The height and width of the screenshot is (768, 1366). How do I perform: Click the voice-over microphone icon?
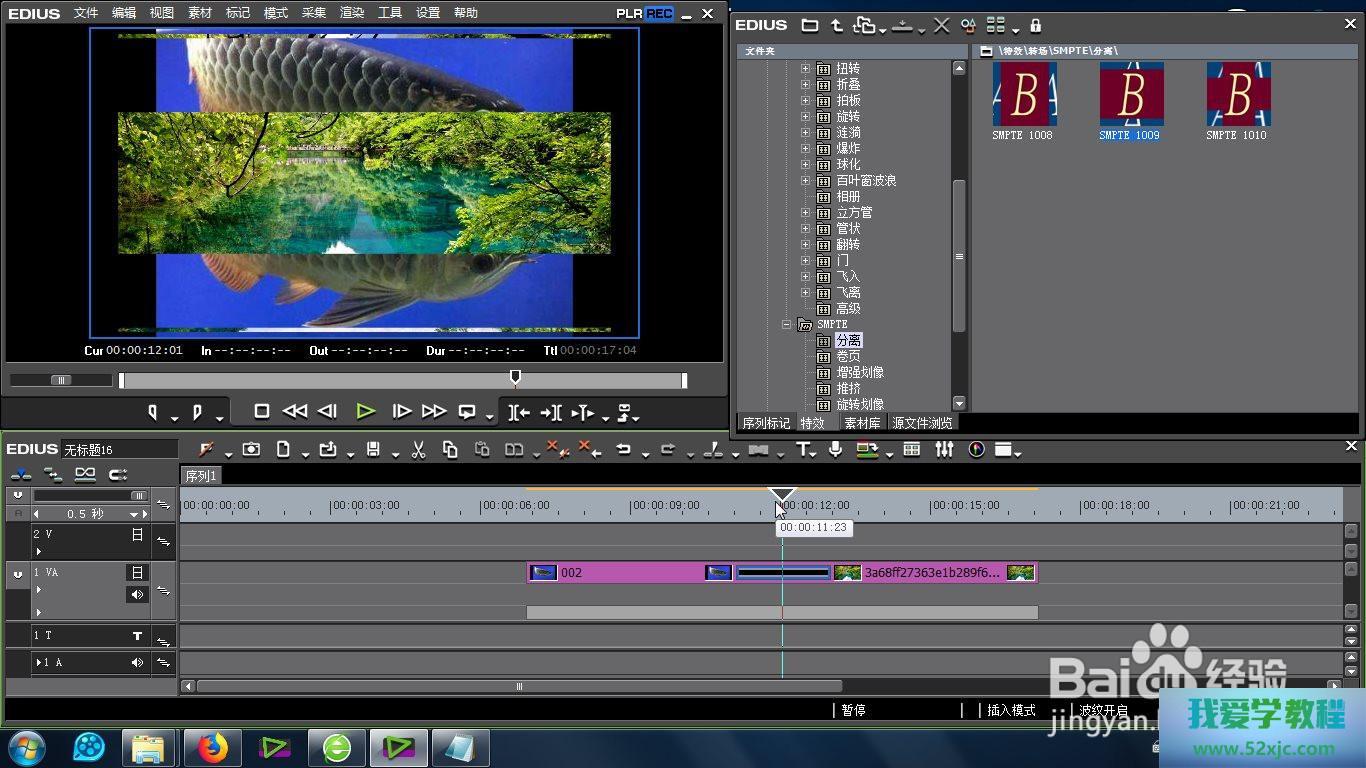point(835,450)
